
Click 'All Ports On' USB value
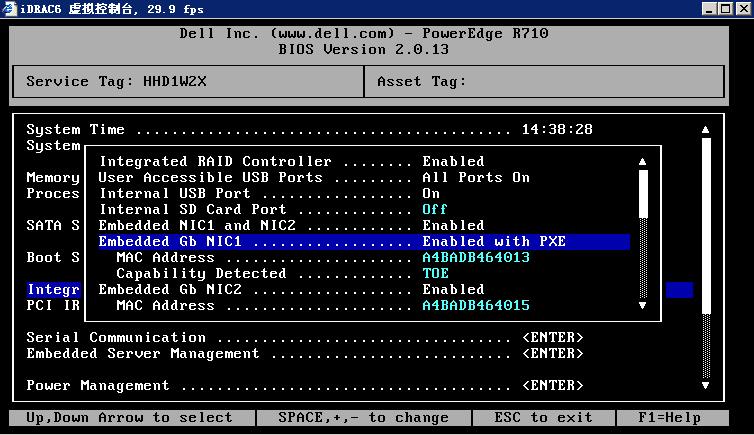[x=476, y=177]
